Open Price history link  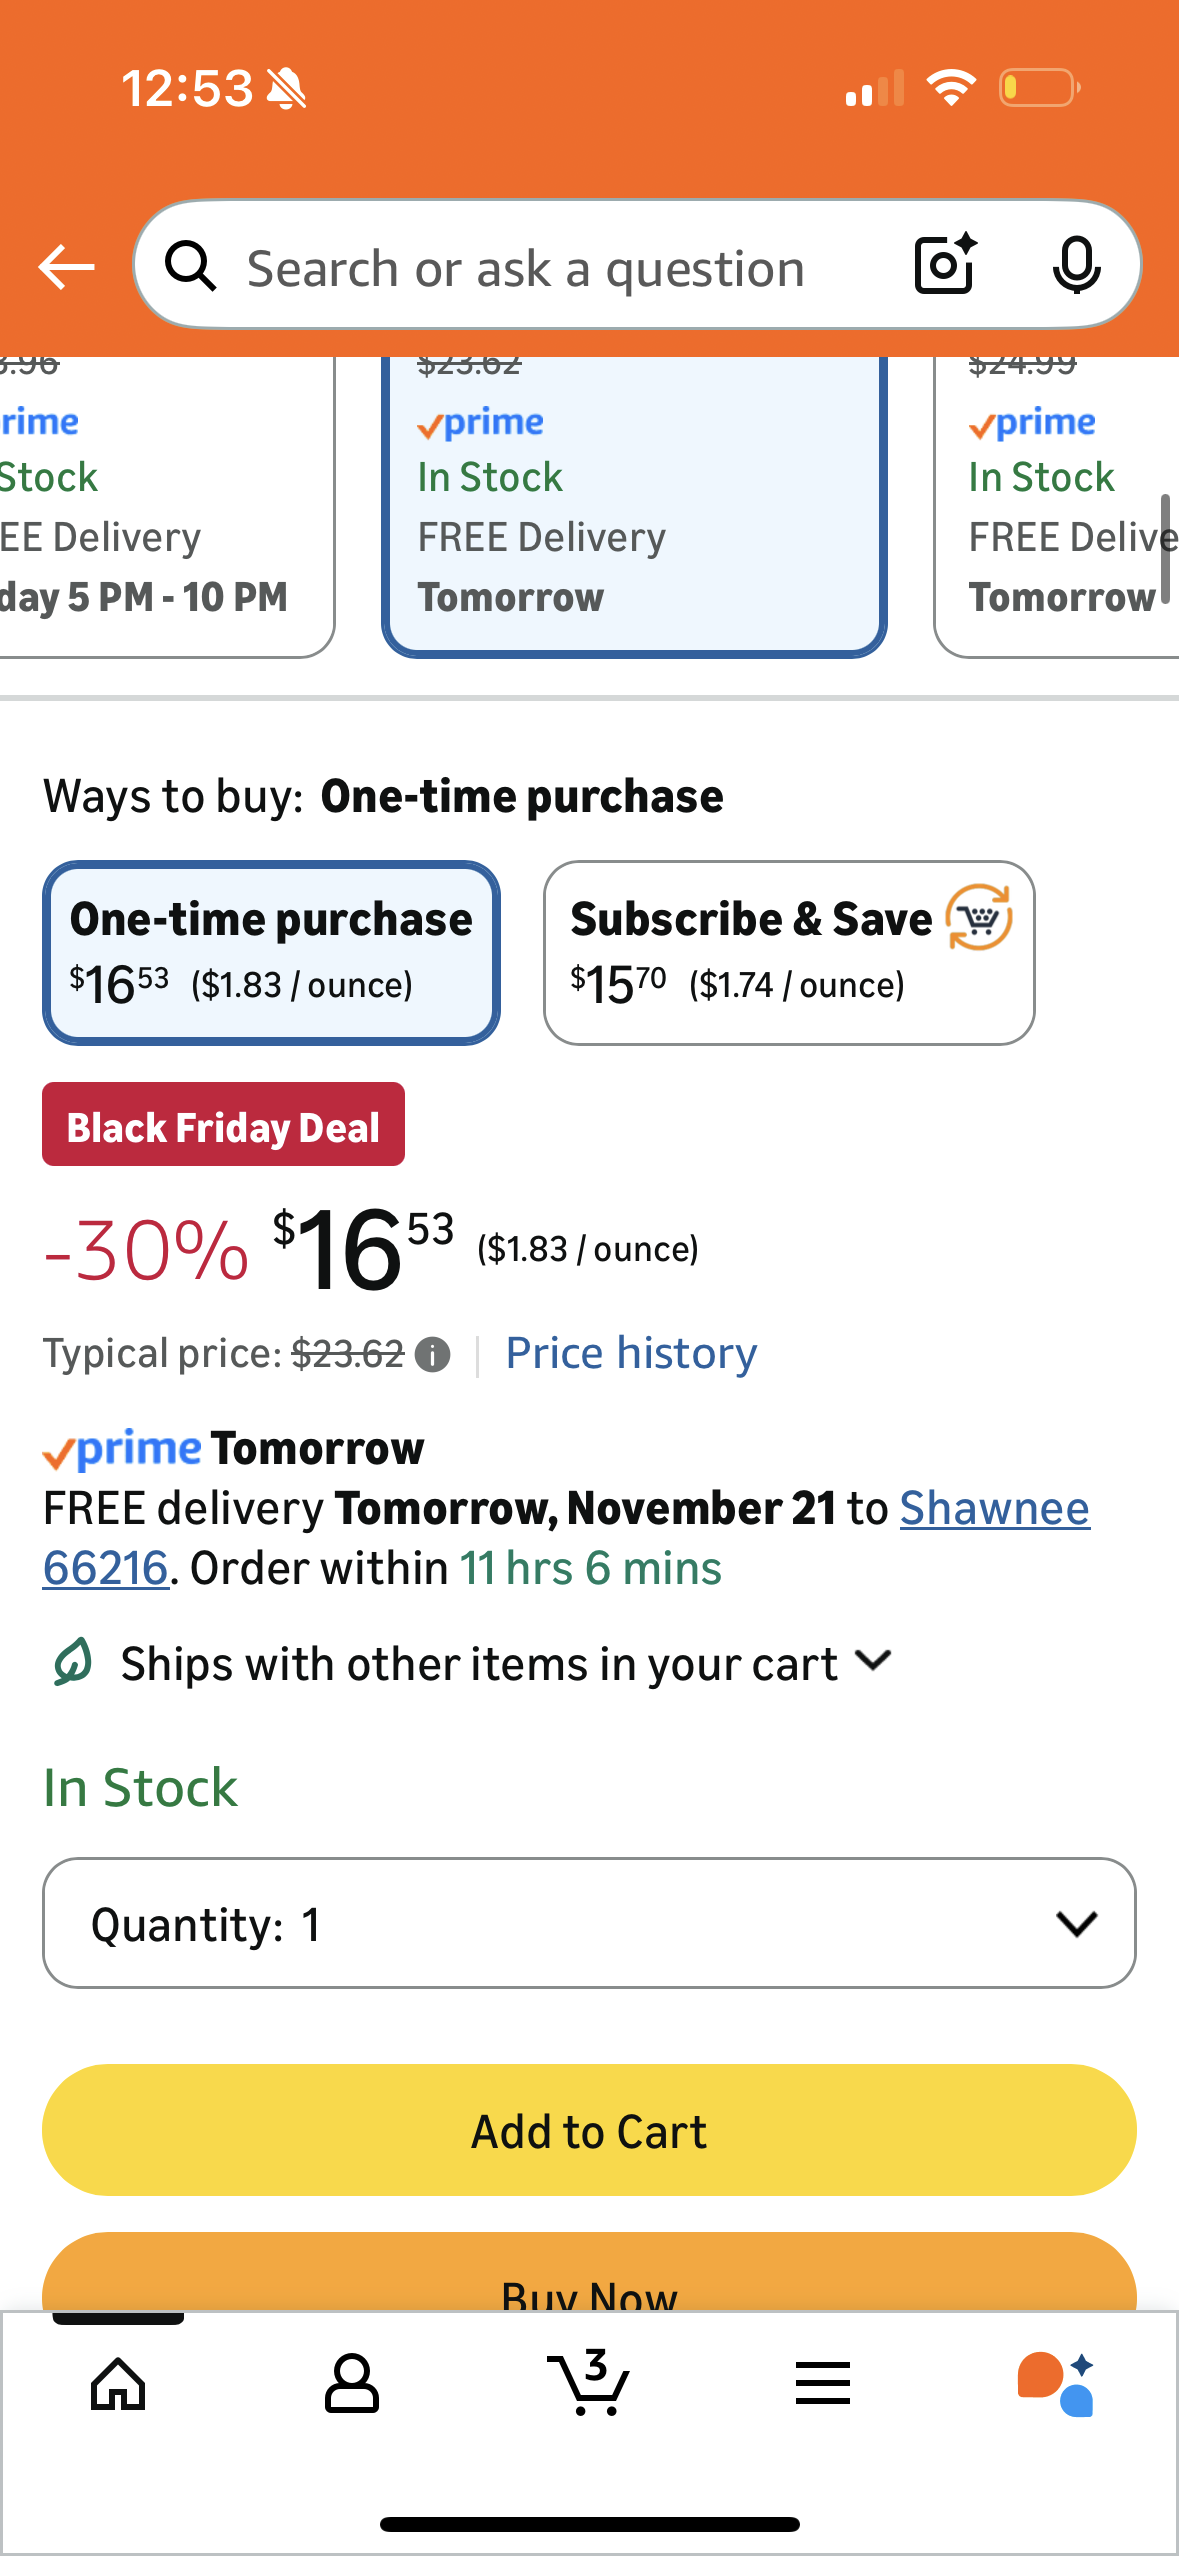[631, 1354]
